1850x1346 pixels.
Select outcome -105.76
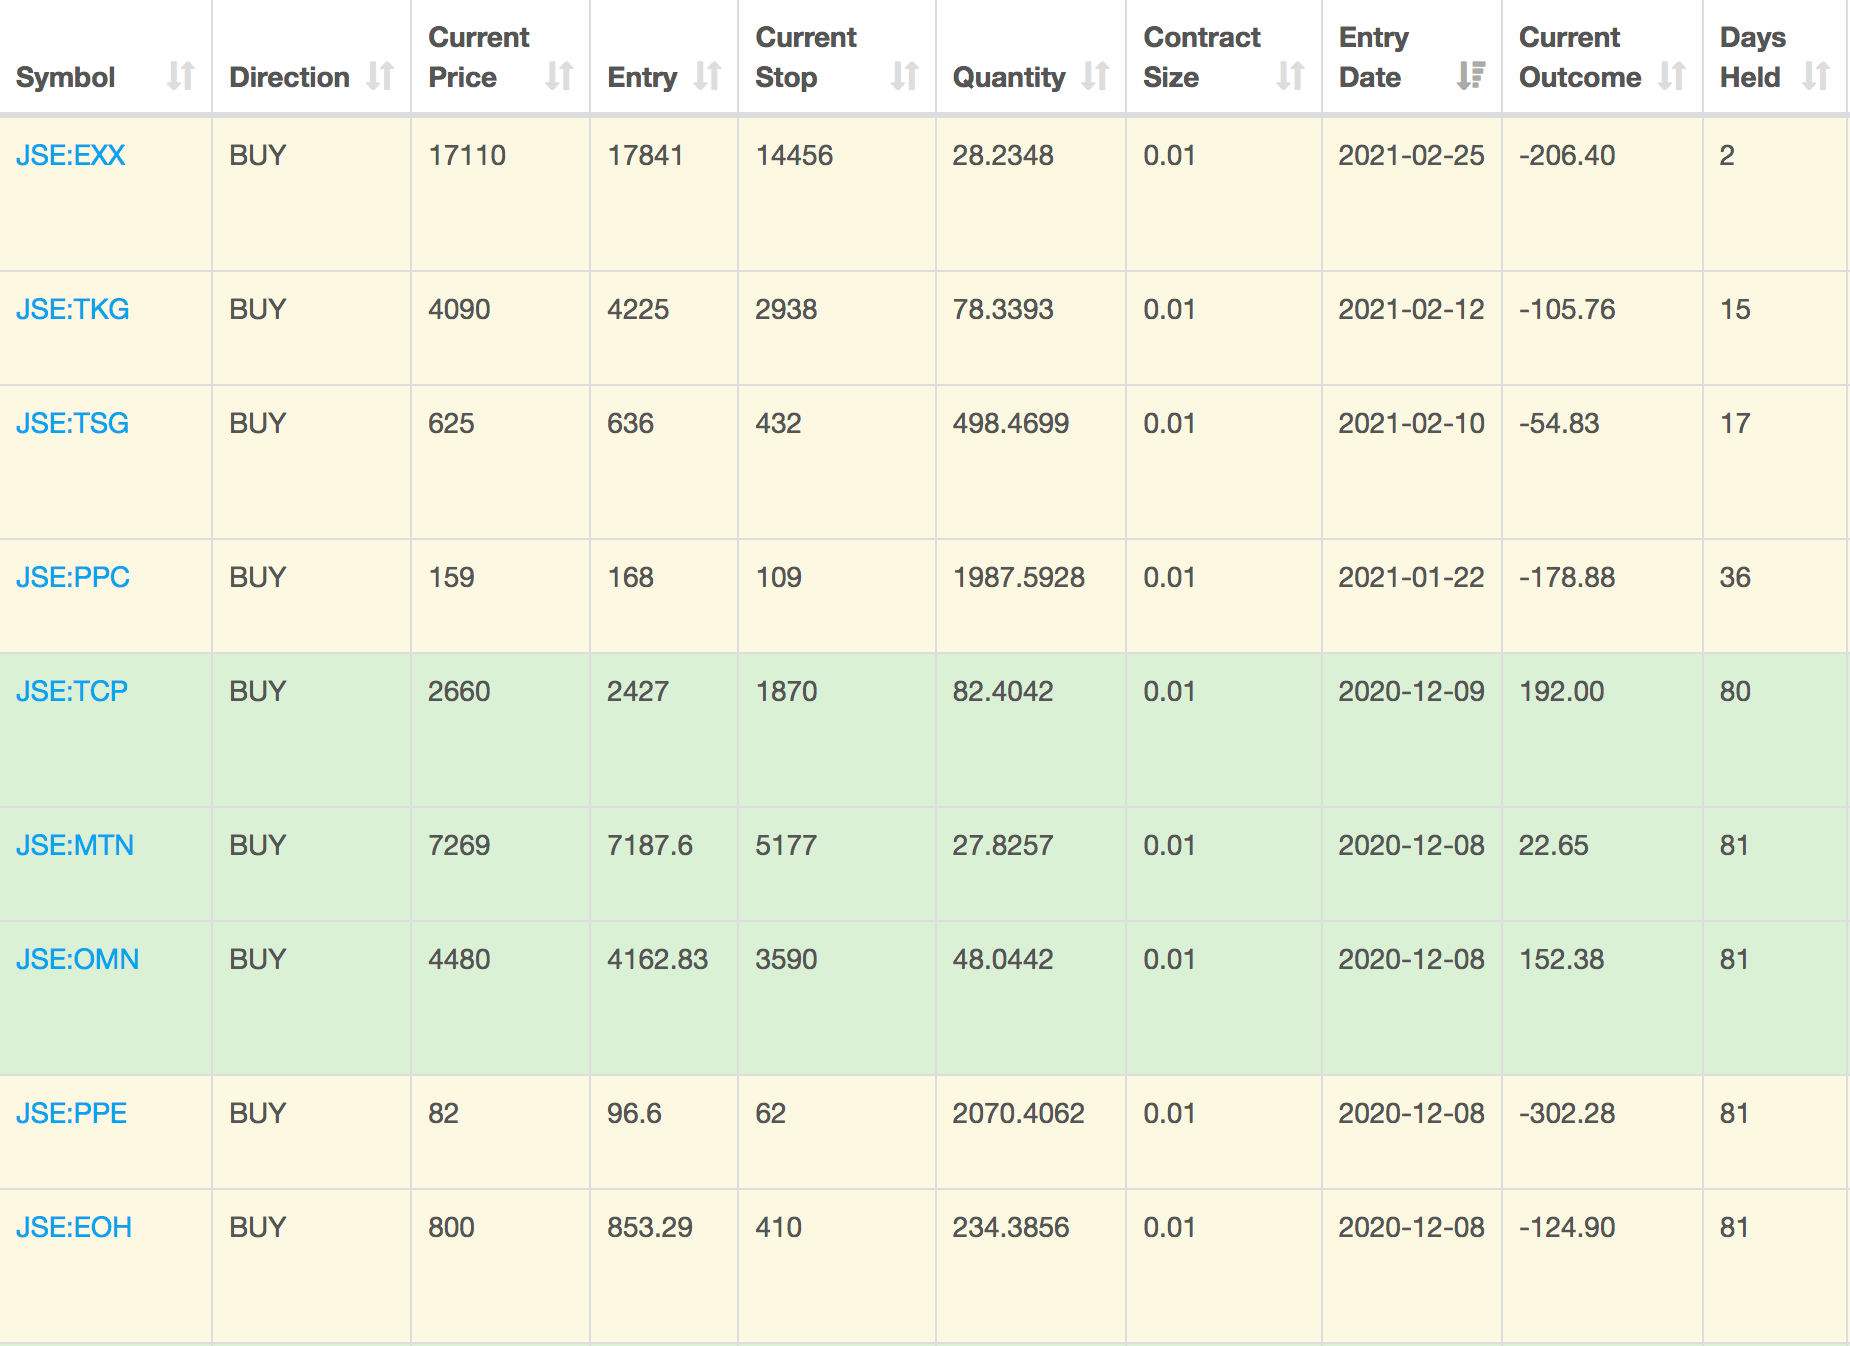(1567, 309)
